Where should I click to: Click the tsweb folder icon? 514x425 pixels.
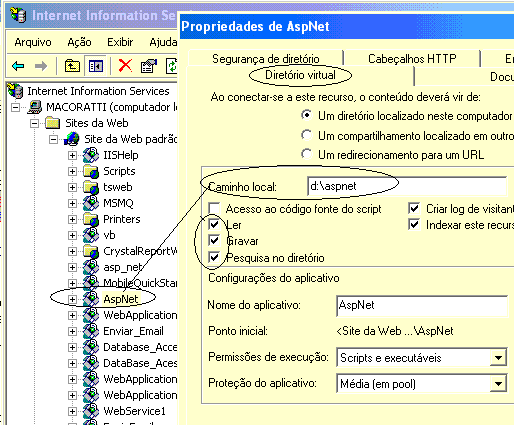[91, 187]
